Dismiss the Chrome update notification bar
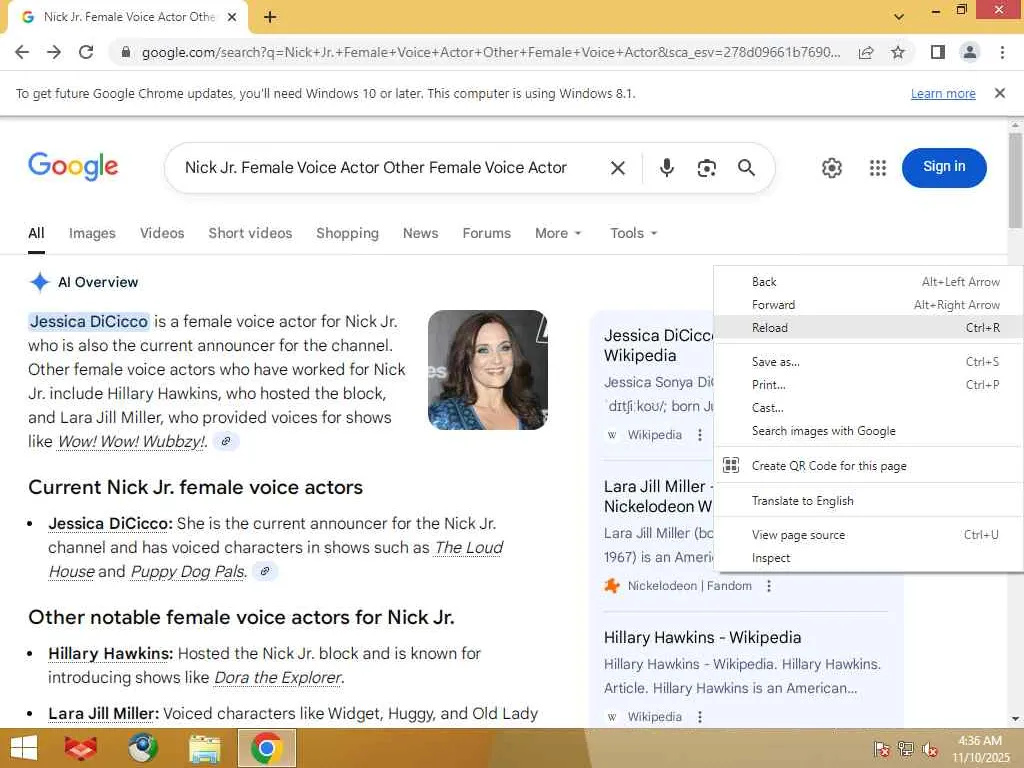This screenshot has width=1024, height=768. point(999,93)
